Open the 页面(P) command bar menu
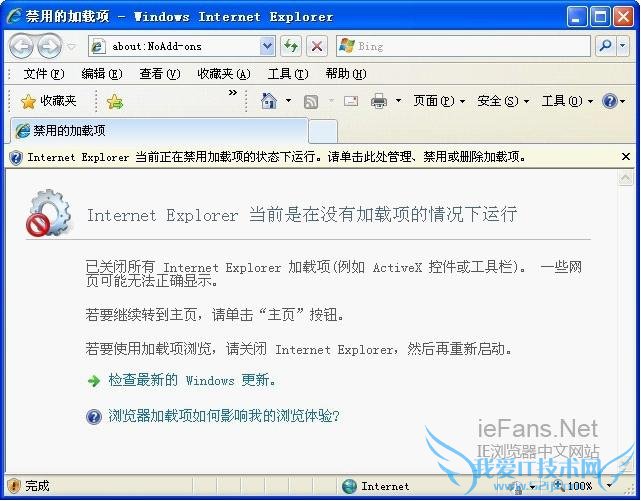The height and width of the screenshot is (501, 641). (439, 101)
